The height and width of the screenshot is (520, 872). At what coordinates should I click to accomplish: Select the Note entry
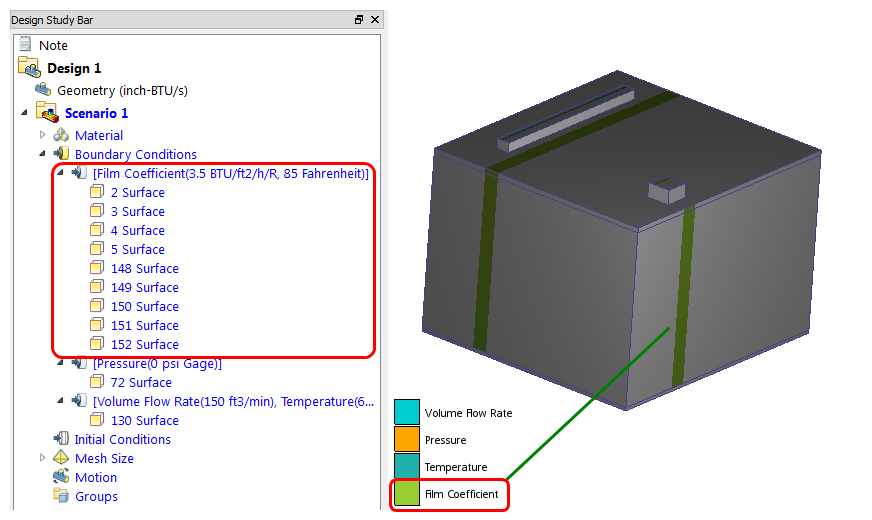click(x=53, y=45)
